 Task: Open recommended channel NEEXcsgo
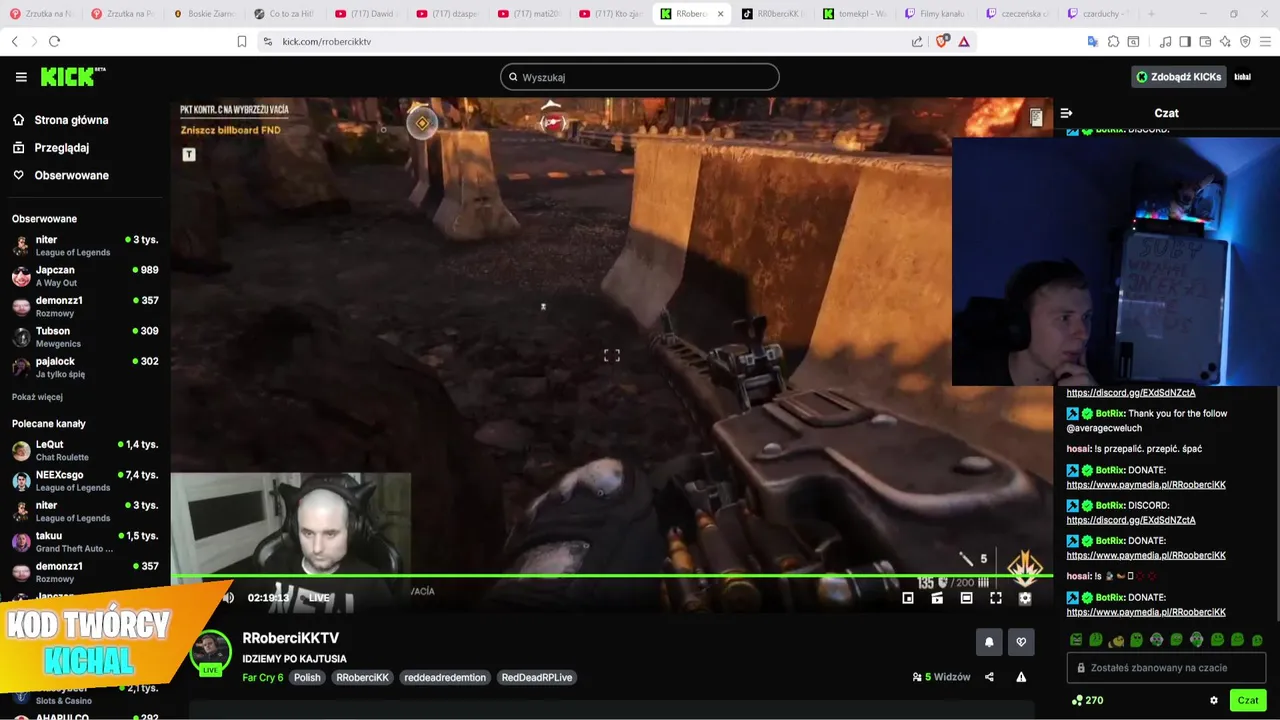click(85, 481)
